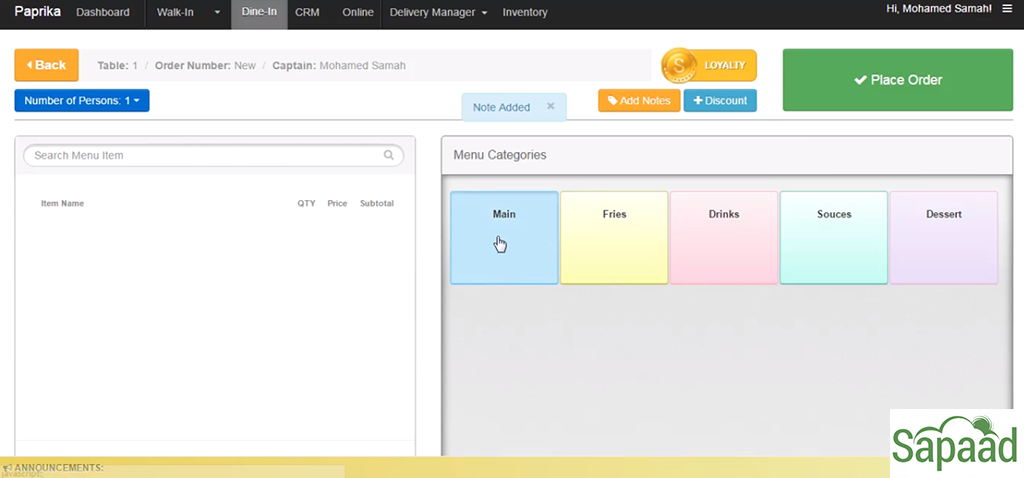Viewport: 1024px width, 478px height.
Task: Click the hamburger menu icon beside username
Action: [x=1007, y=9]
